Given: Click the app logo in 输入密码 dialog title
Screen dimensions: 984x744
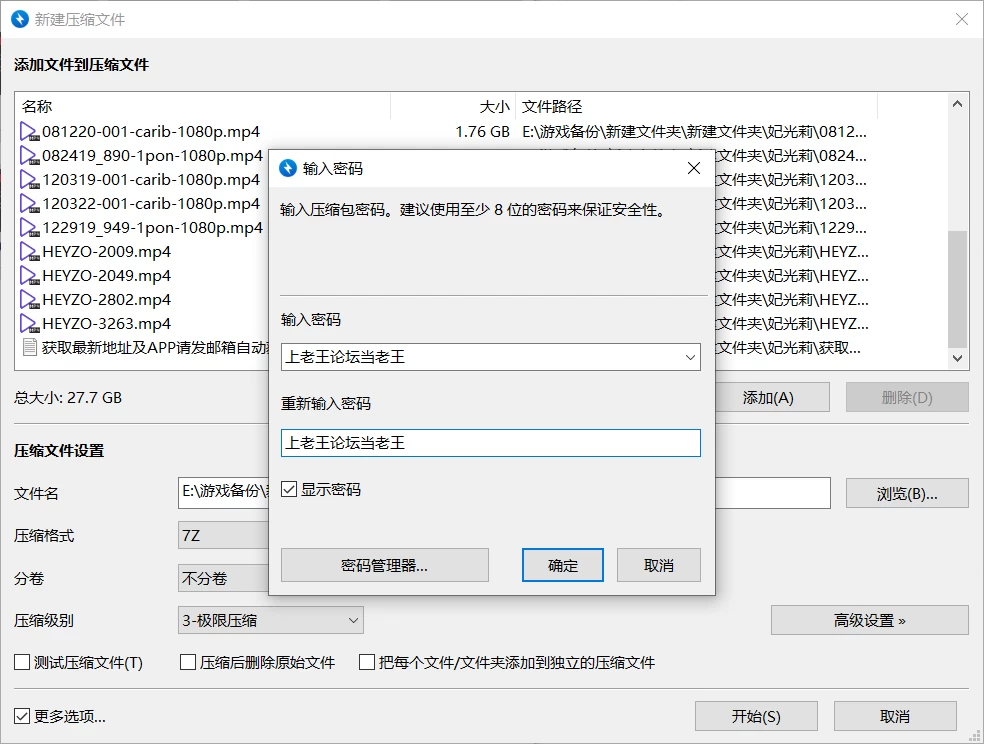Looking at the screenshot, I should pos(287,168).
